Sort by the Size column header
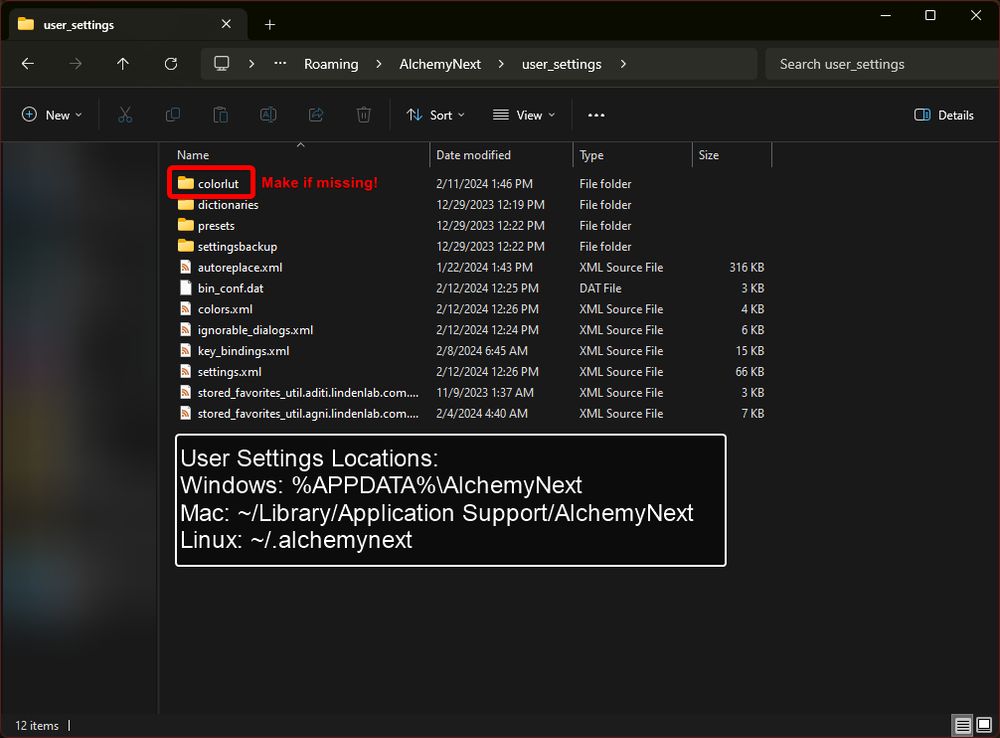Viewport: 1000px width, 738px height. [732, 155]
